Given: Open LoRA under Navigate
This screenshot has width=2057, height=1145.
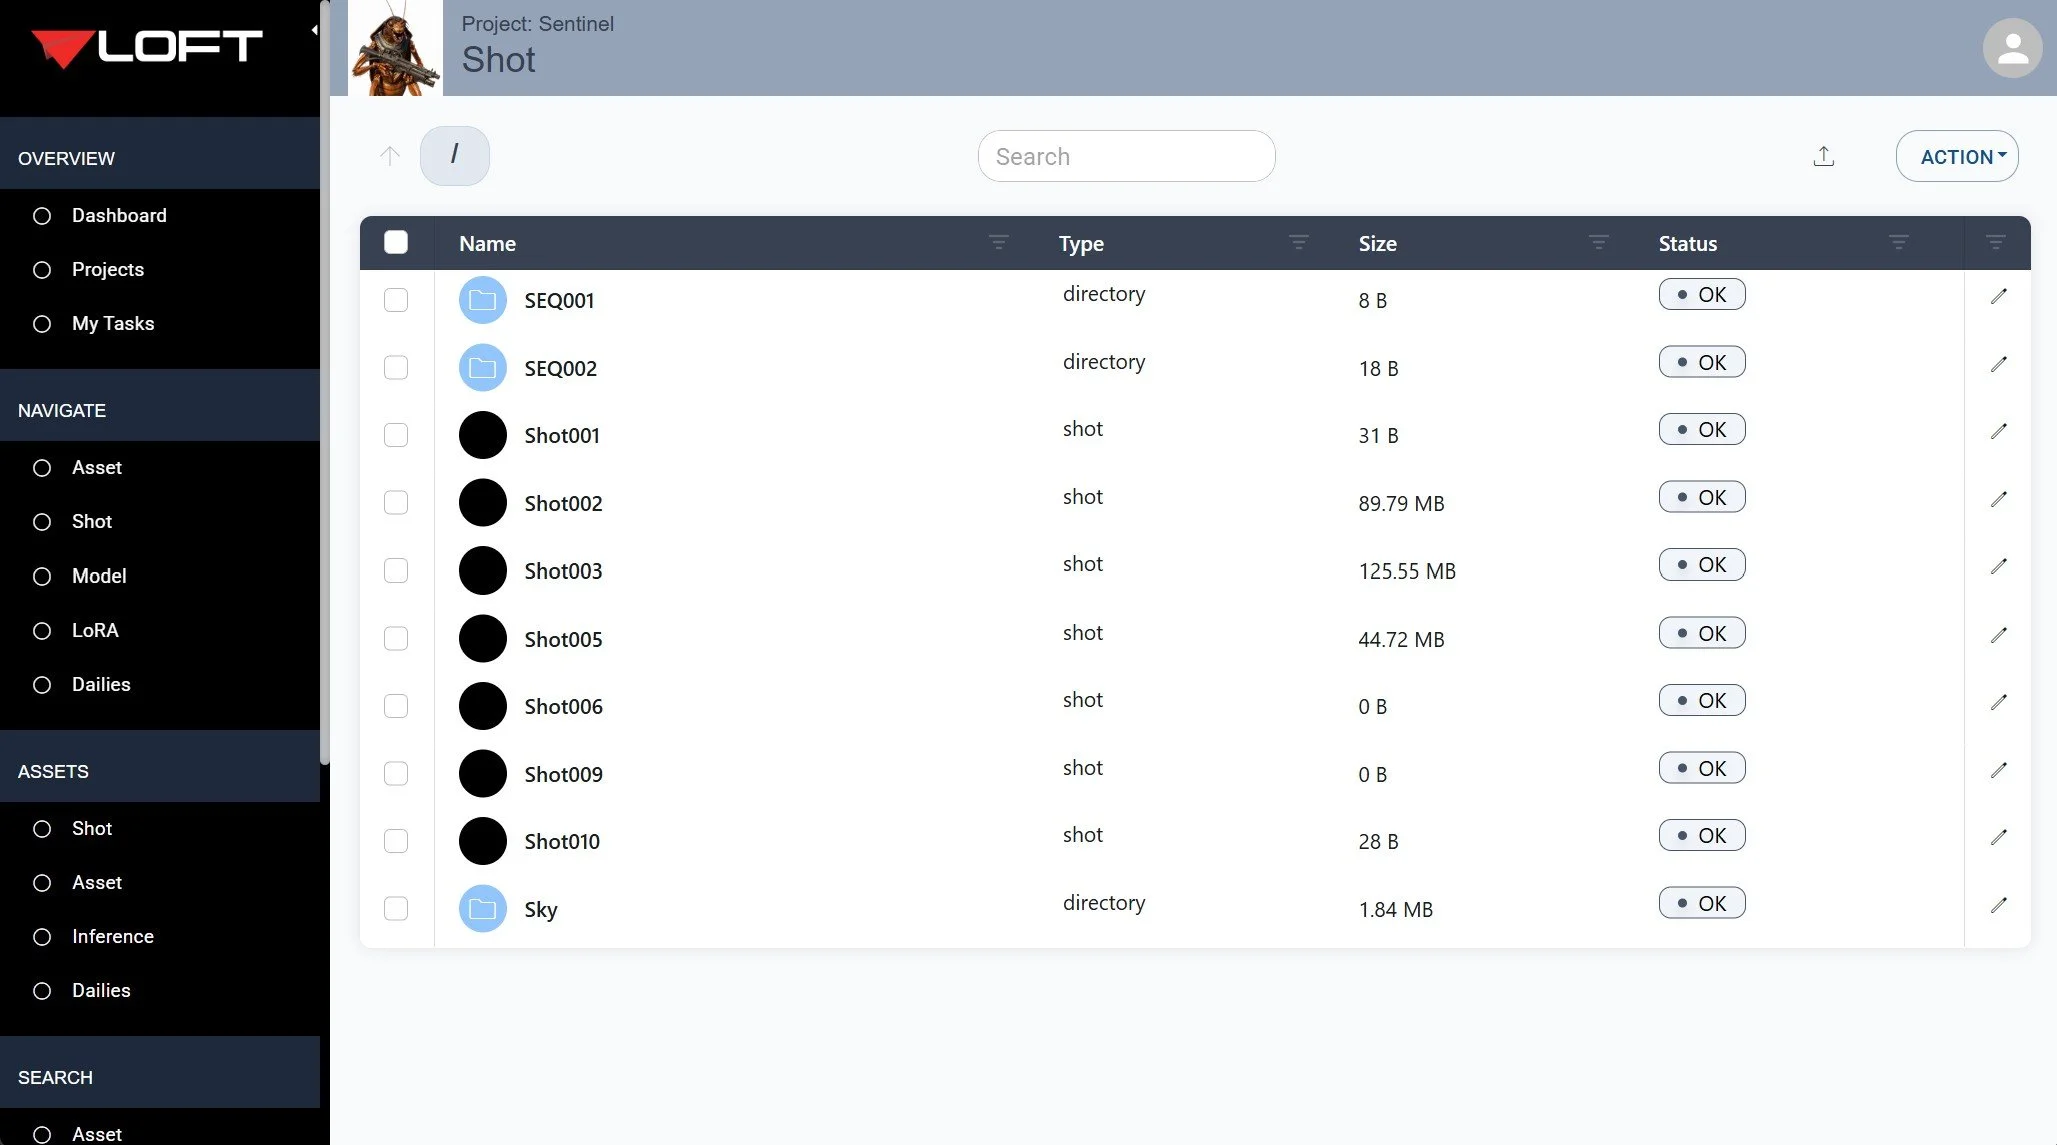Looking at the screenshot, I should click(95, 631).
